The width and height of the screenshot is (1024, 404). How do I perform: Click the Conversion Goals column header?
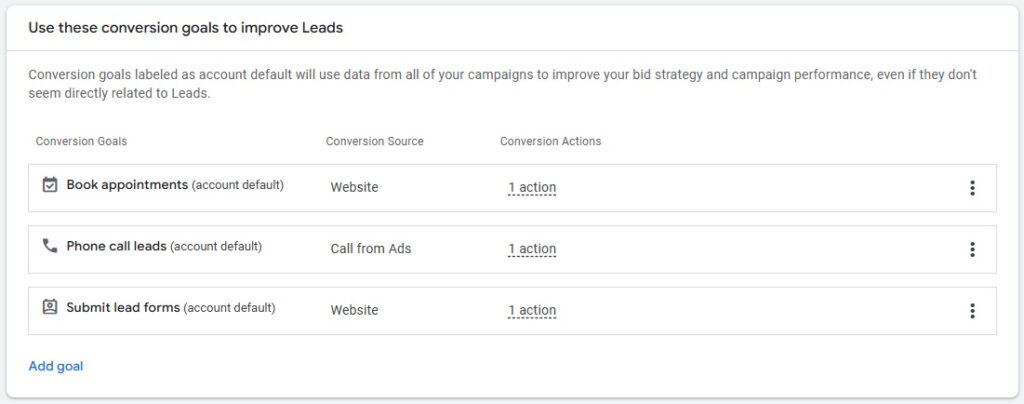point(82,141)
